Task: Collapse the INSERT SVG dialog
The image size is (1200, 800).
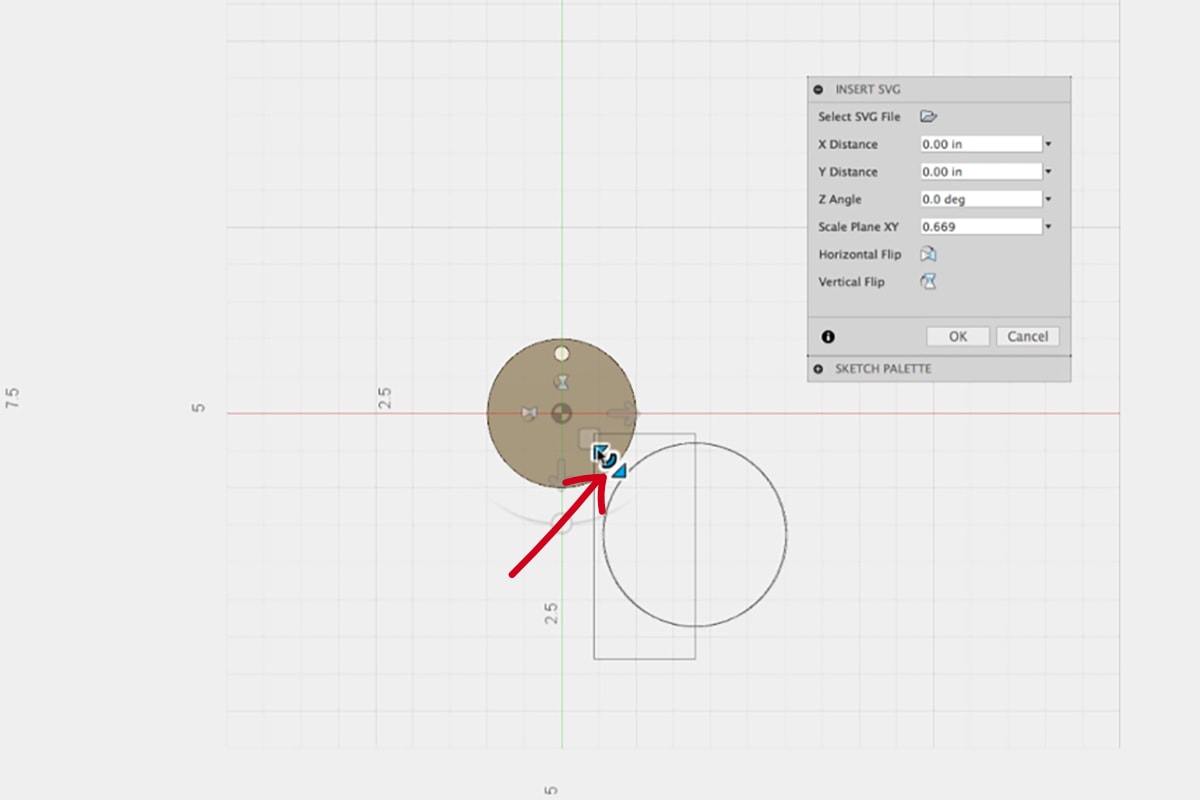Action: point(819,89)
